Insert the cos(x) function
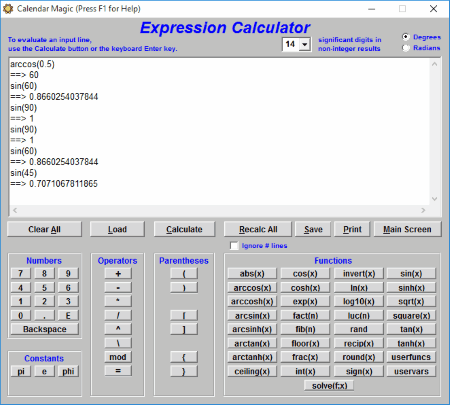The height and width of the screenshot is (405, 450). coord(305,274)
